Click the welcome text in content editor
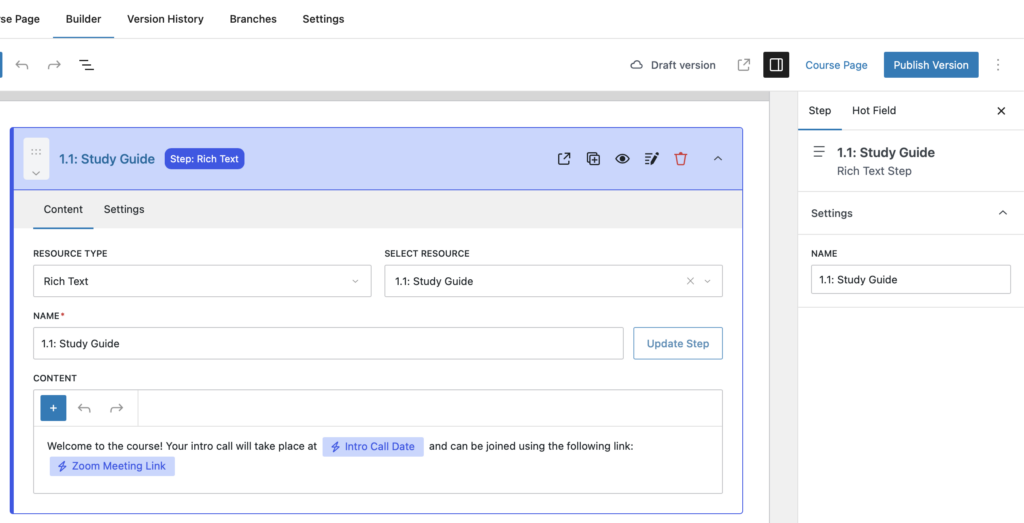The image size is (1024, 523). click(x=182, y=447)
